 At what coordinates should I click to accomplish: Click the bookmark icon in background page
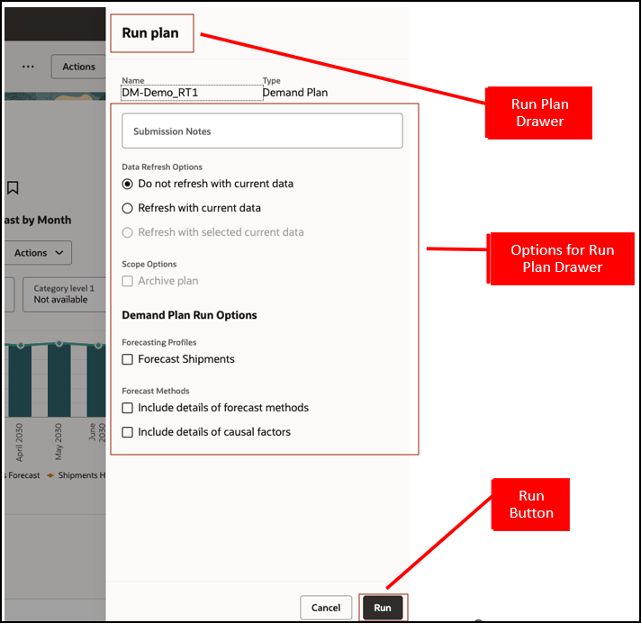pos(13,188)
